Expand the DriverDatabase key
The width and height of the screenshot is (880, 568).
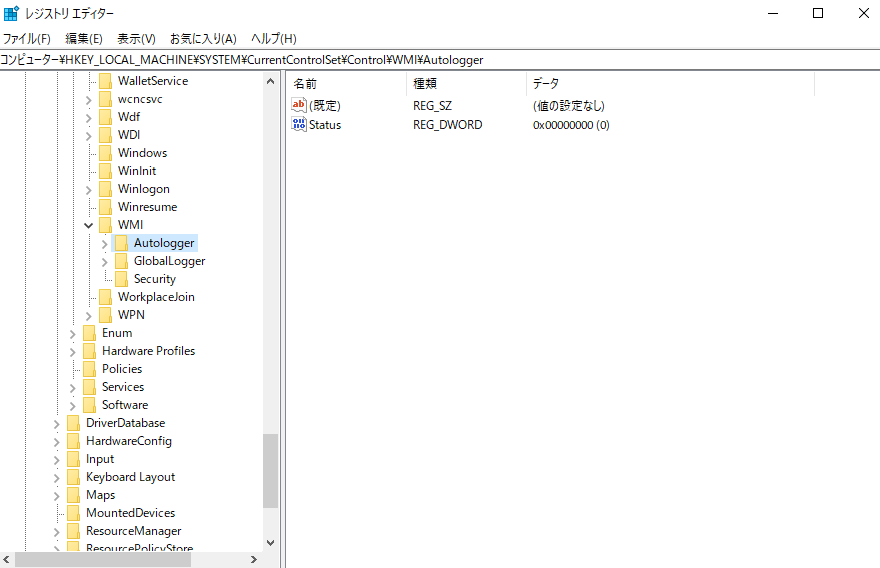(57, 423)
